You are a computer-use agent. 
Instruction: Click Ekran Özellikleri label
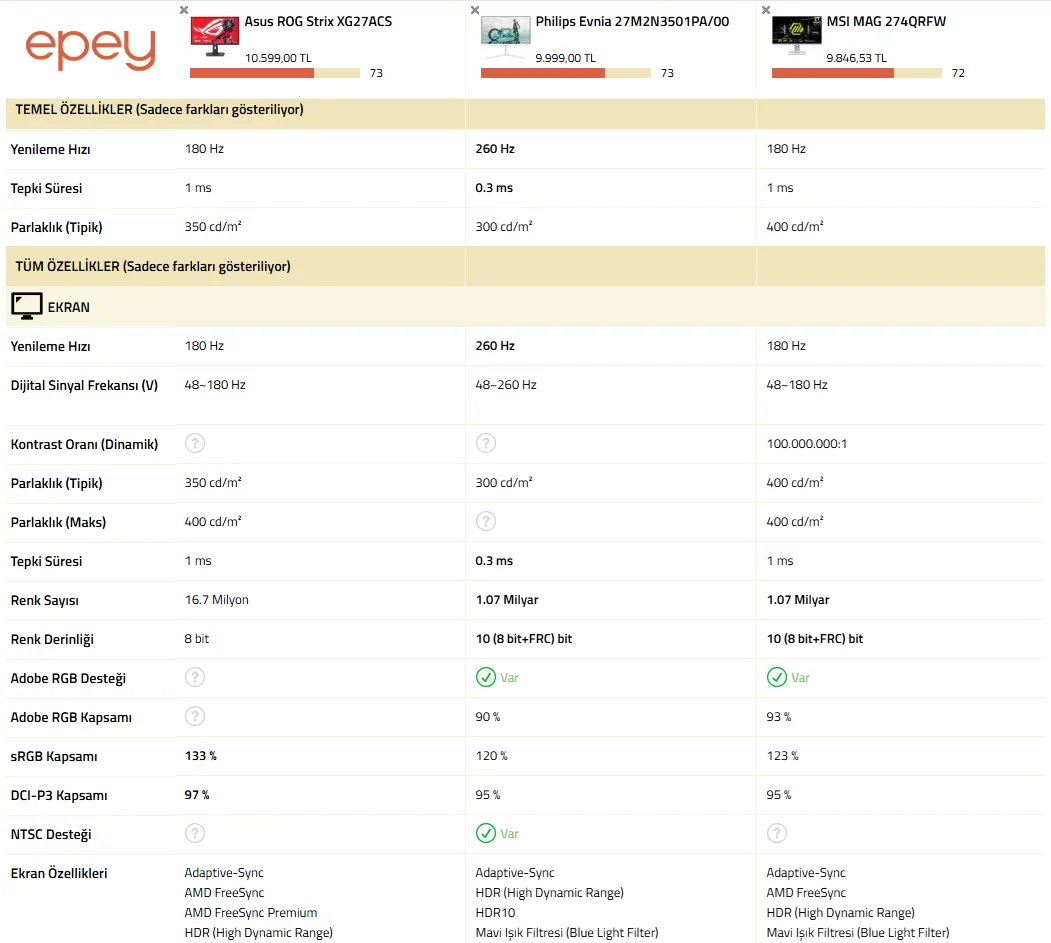[x=59, y=873]
